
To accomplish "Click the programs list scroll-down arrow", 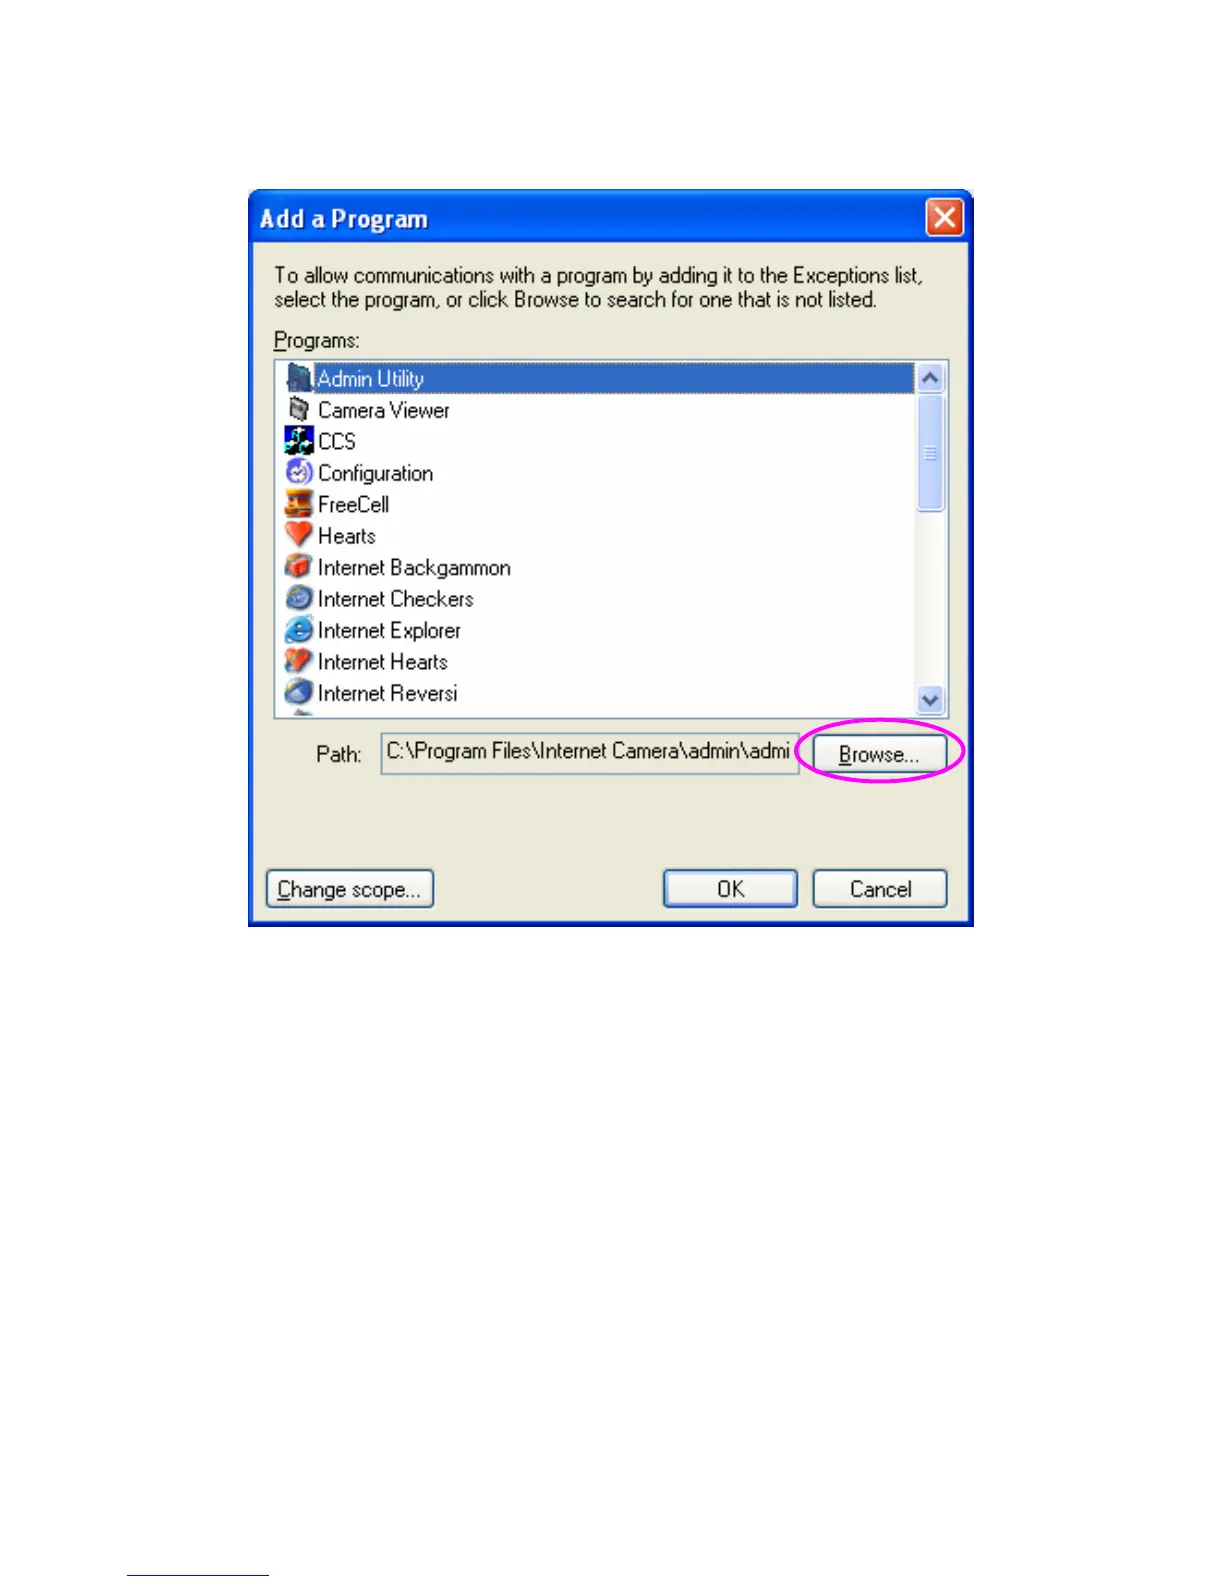I will (930, 700).
